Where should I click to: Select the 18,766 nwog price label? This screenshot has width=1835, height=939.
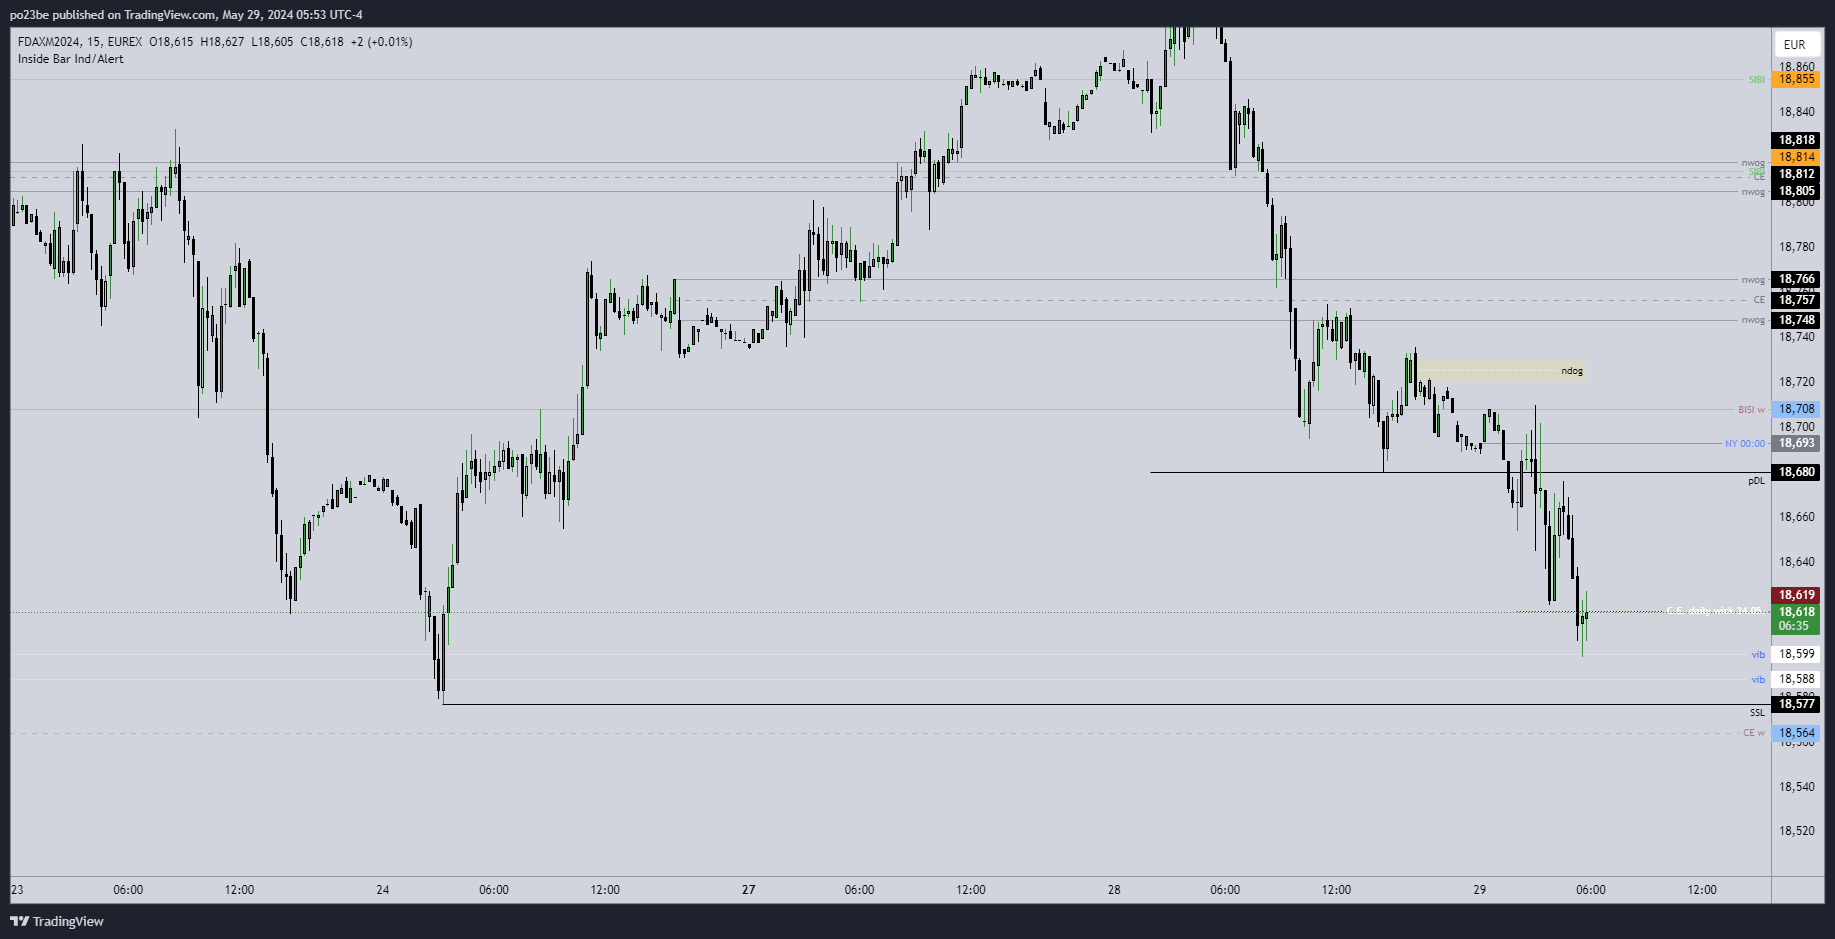pos(1796,280)
